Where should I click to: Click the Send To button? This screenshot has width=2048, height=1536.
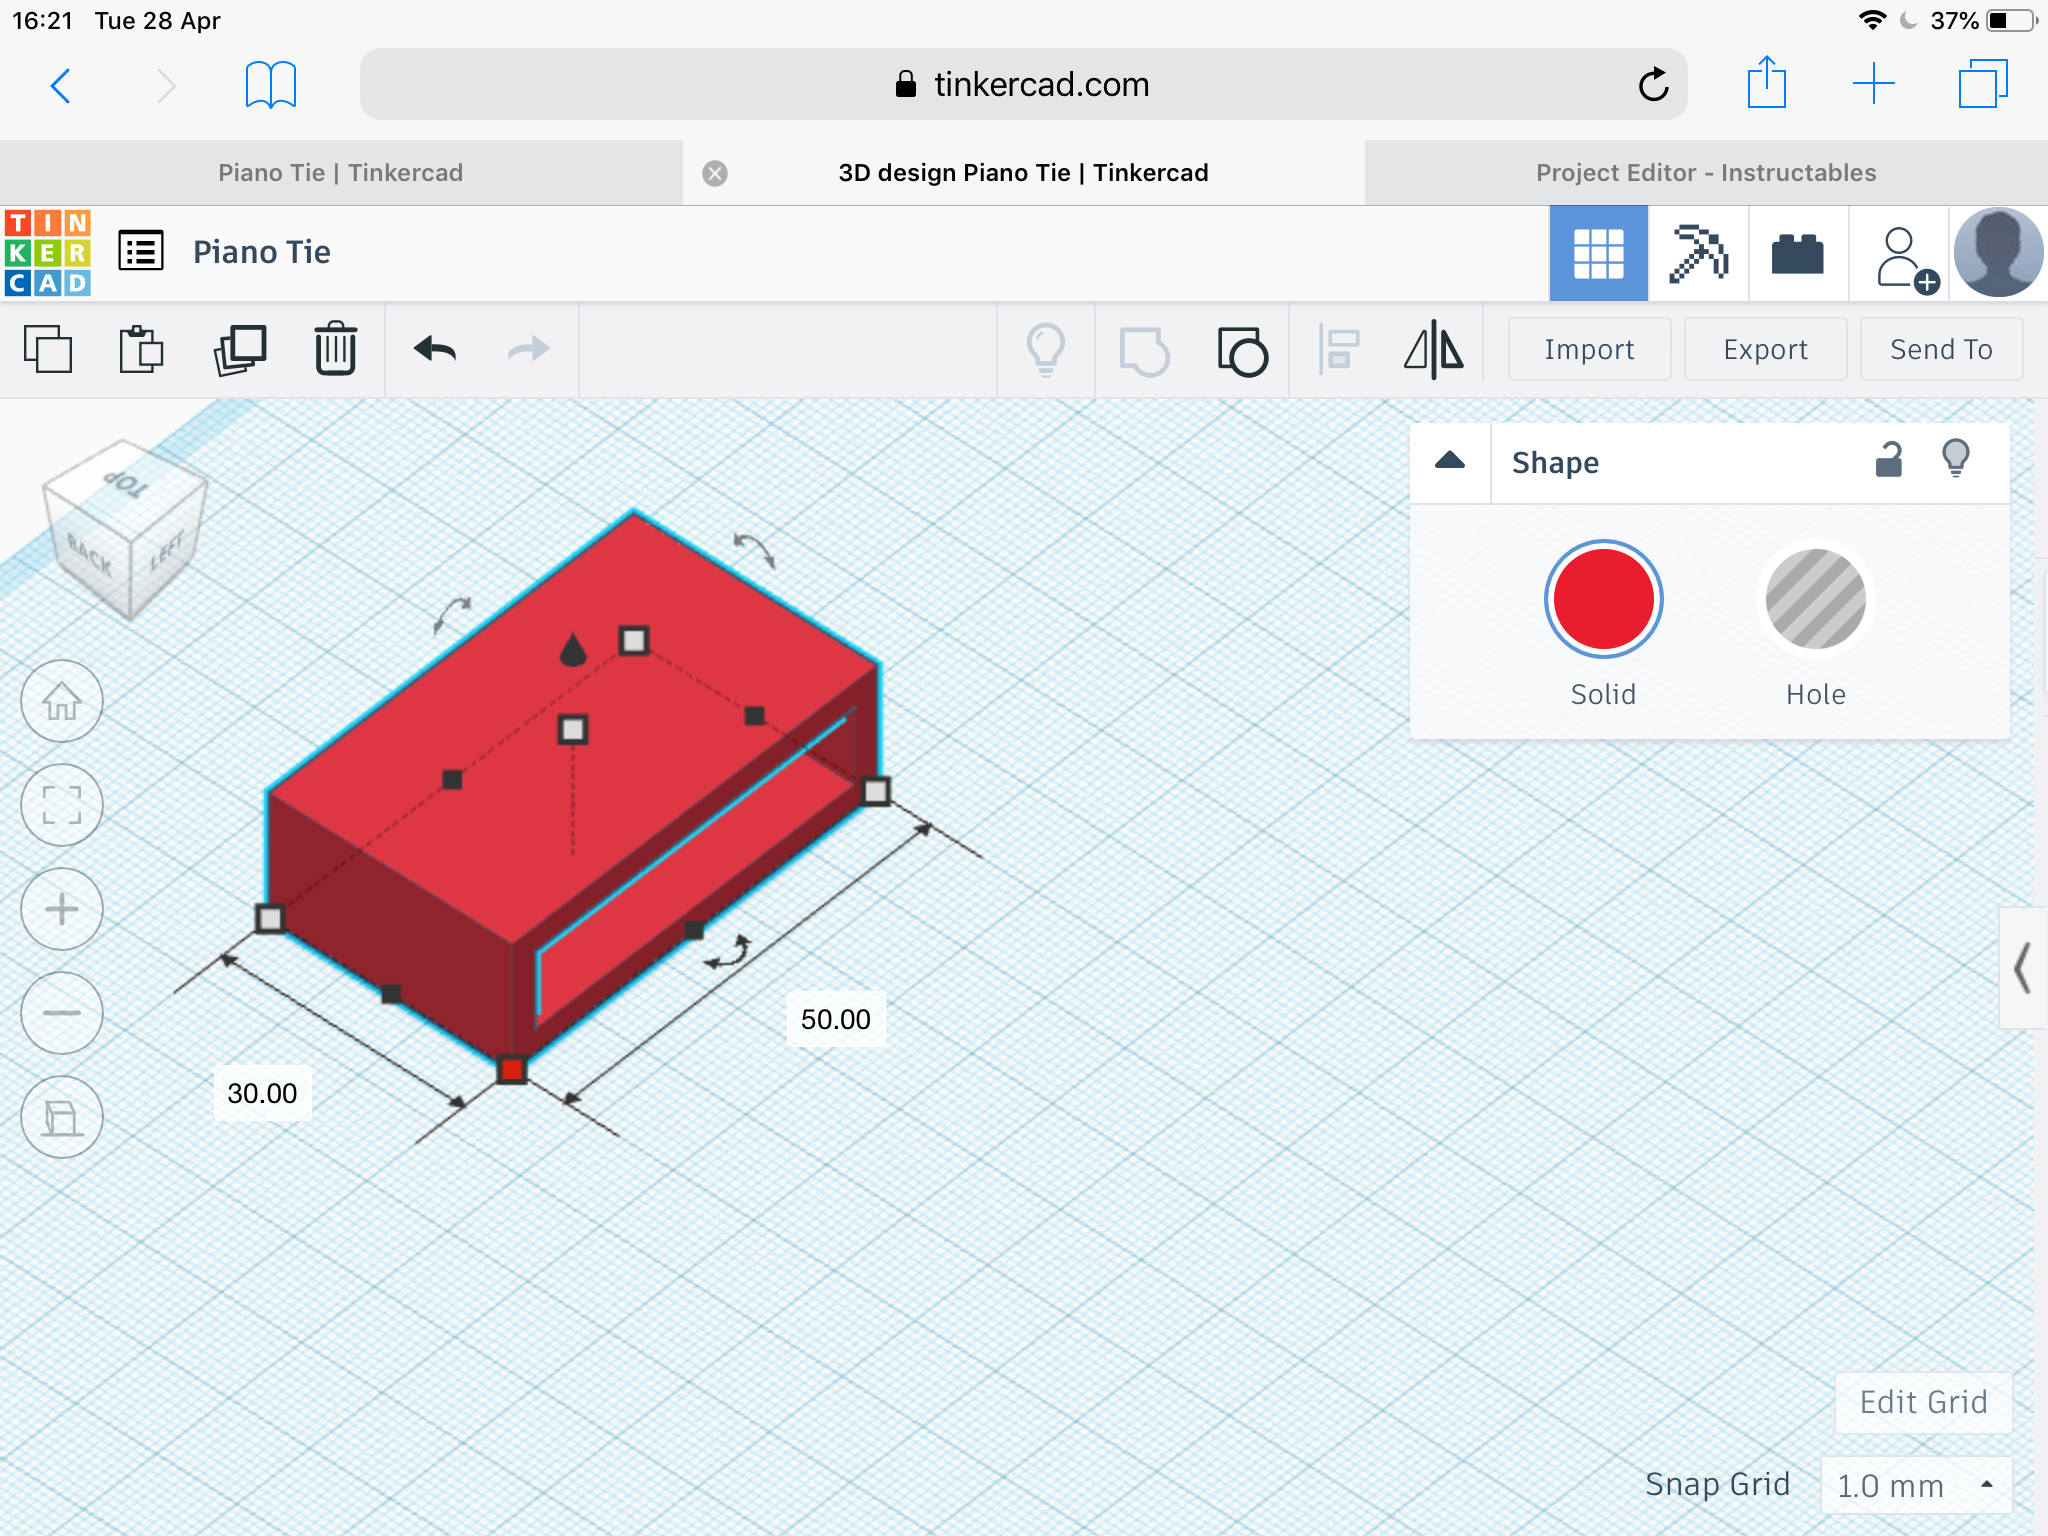1941,349
